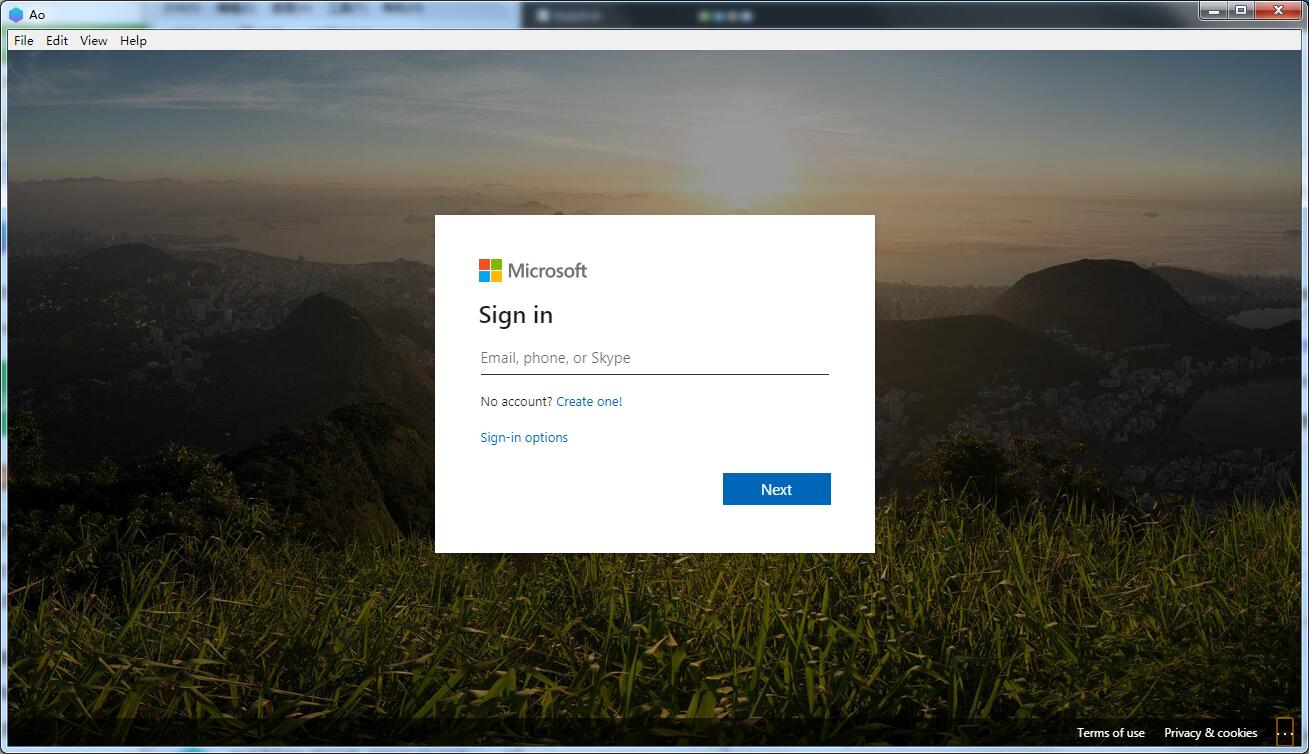Follow the Create one! link

point(589,402)
